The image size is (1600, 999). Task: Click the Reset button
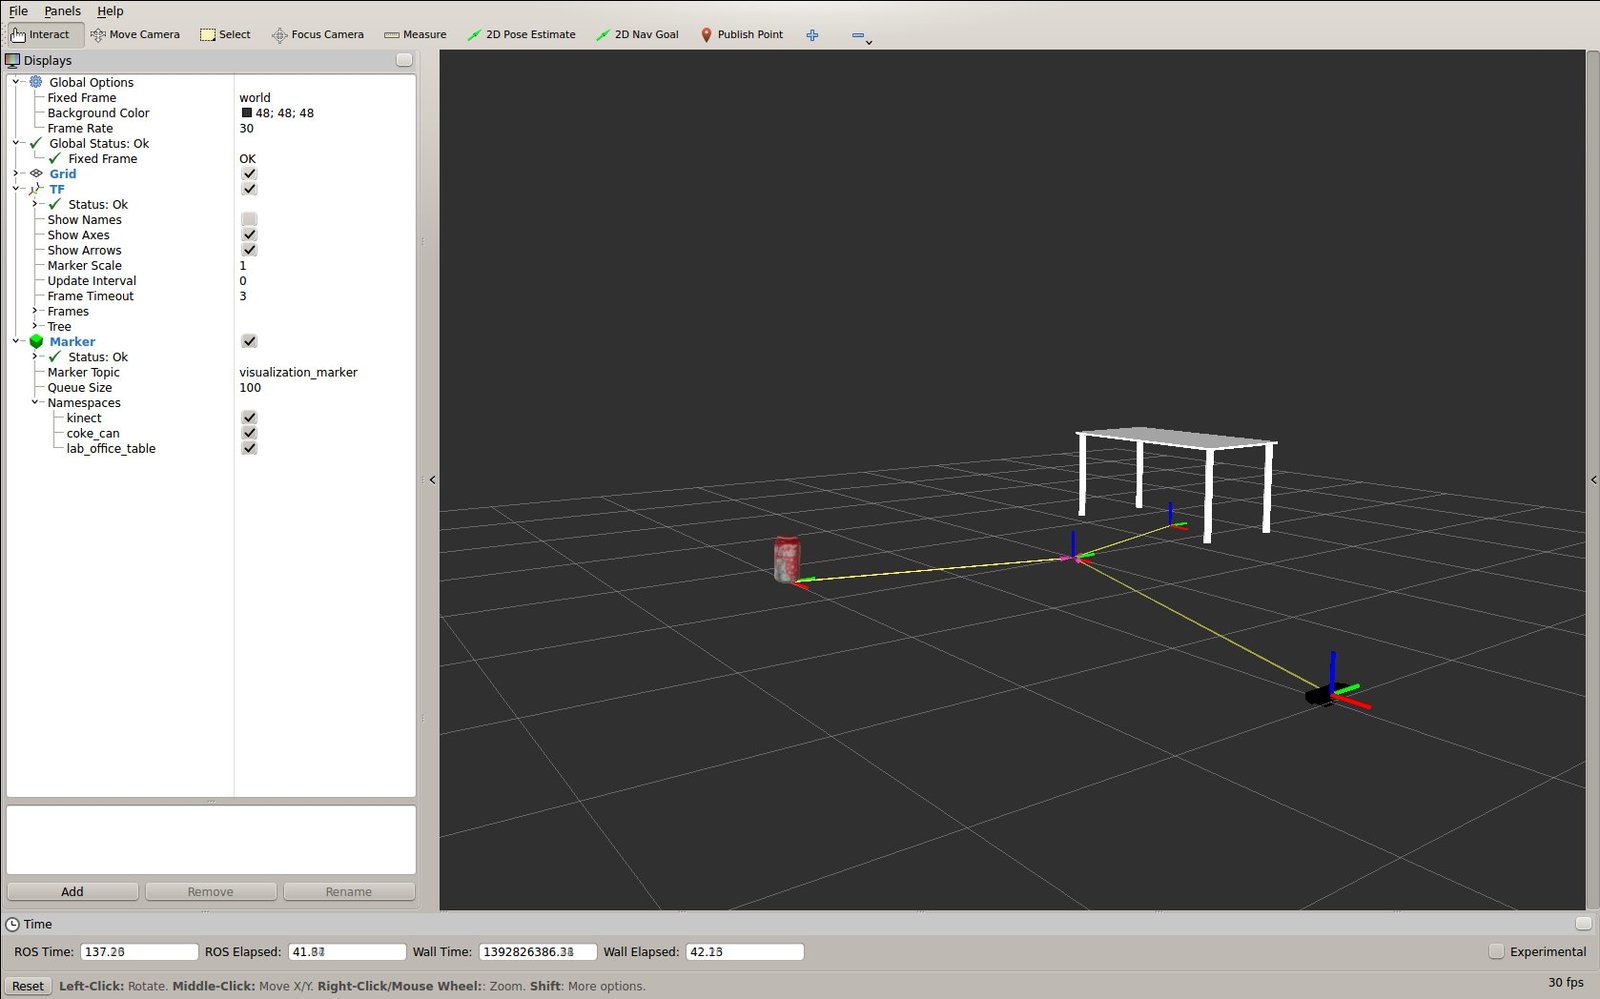pyautogui.click(x=28, y=986)
